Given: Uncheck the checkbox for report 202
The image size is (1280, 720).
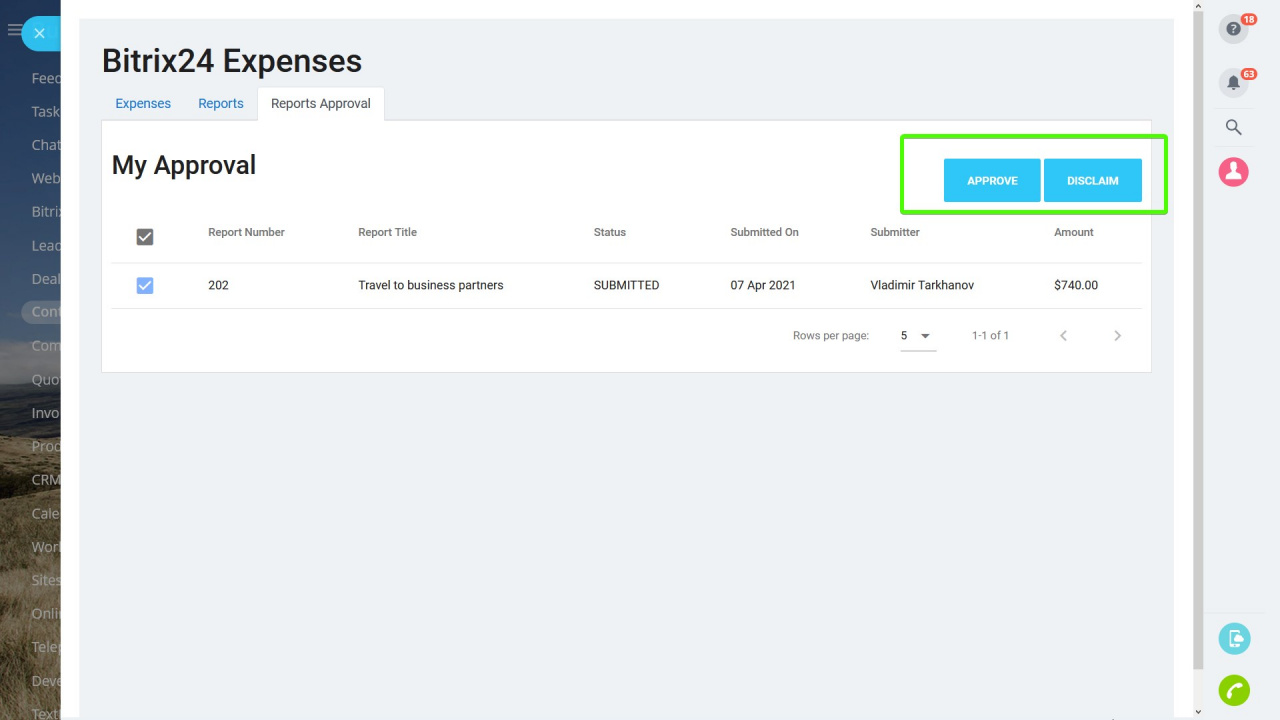Looking at the screenshot, I should point(145,286).
